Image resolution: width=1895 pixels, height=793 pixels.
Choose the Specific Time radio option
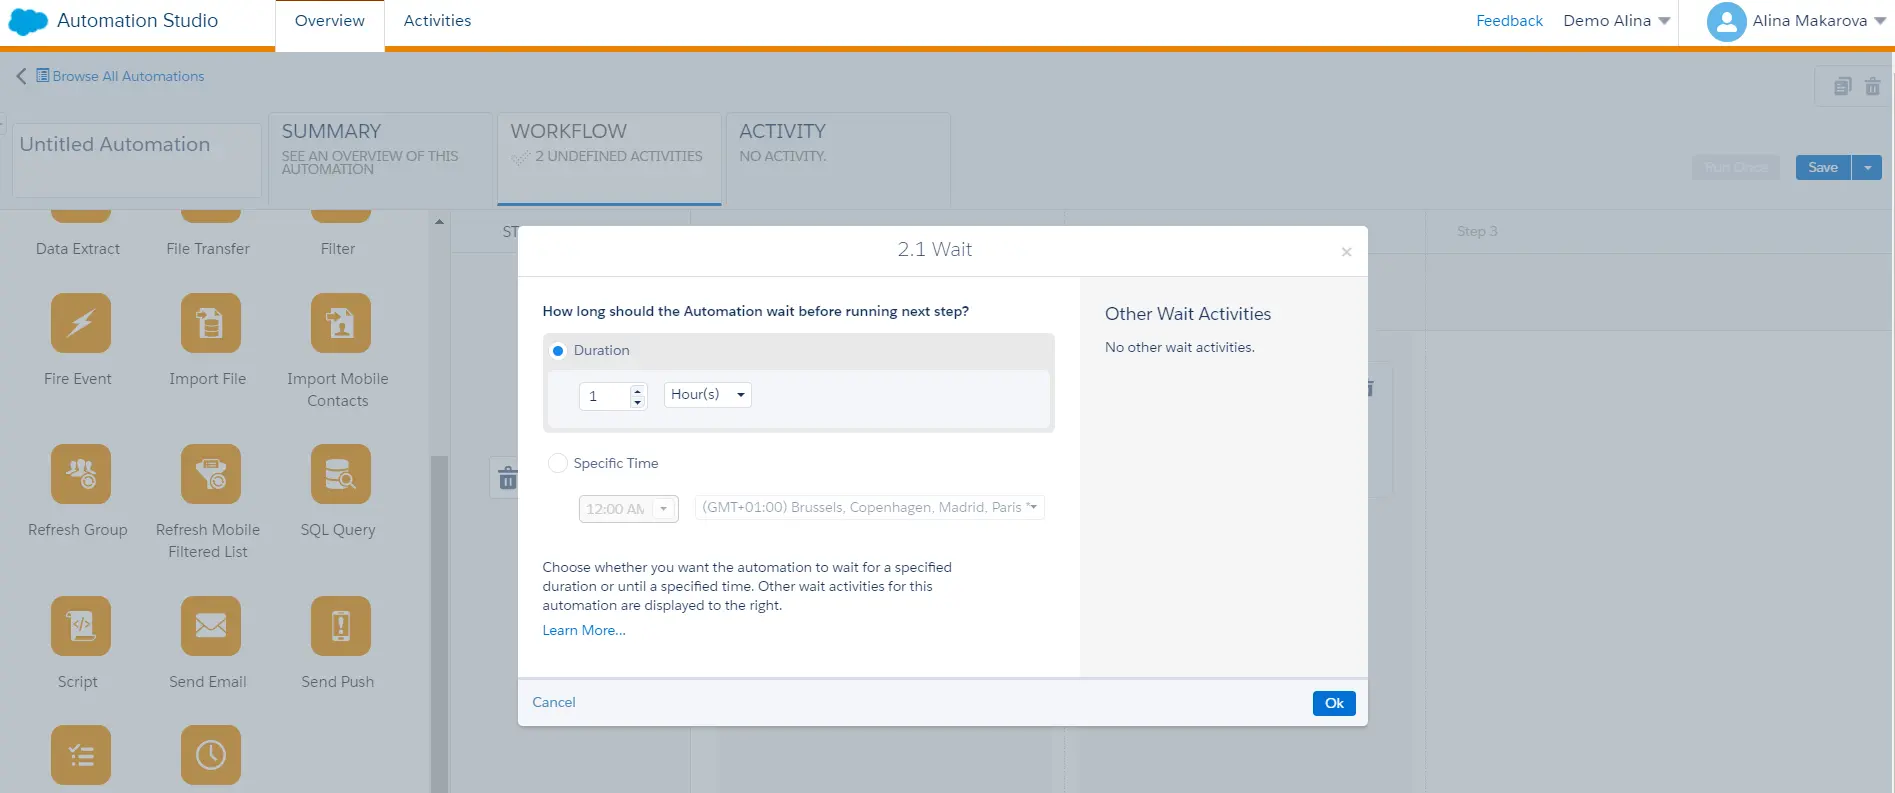point(558,463)
